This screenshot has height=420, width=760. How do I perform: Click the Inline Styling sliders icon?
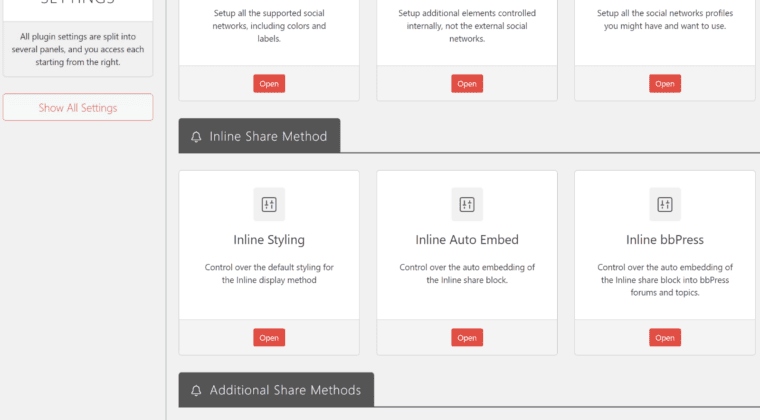(269, 204)
